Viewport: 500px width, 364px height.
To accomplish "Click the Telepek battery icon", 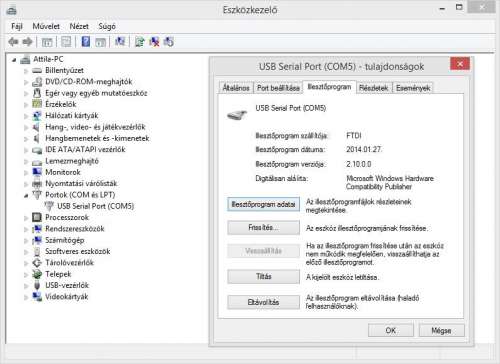I will pos(37,274).
